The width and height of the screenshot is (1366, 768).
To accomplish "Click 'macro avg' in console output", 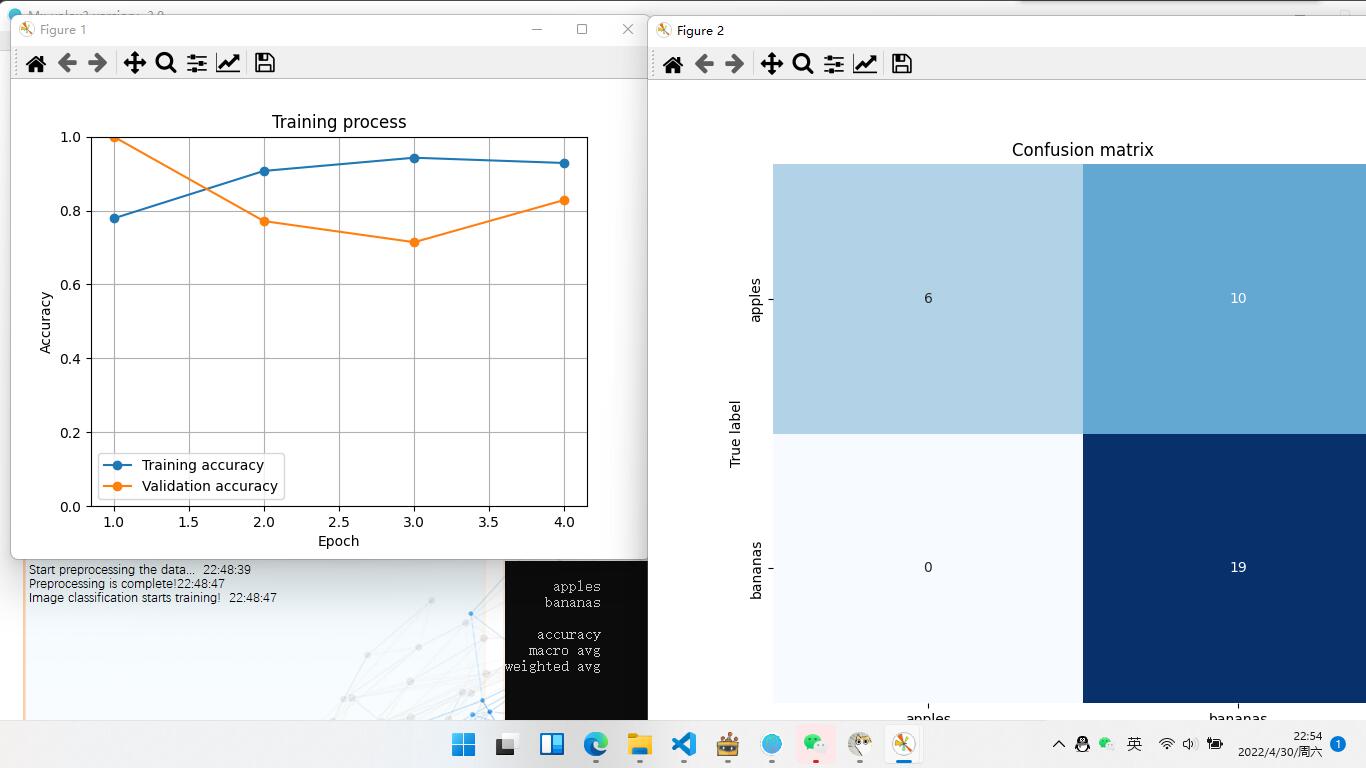I will click(x=565, y=650).
